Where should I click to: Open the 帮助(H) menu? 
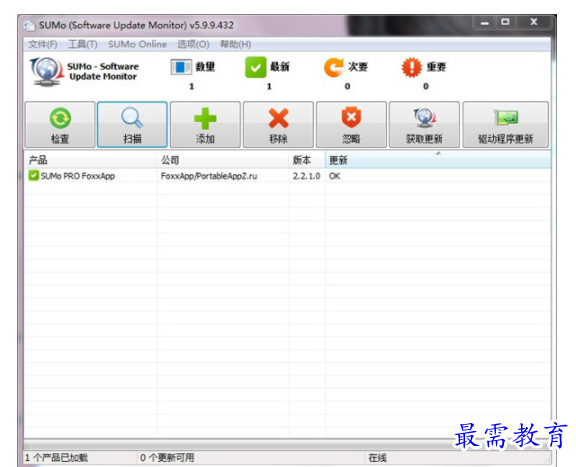pos(235,44)
